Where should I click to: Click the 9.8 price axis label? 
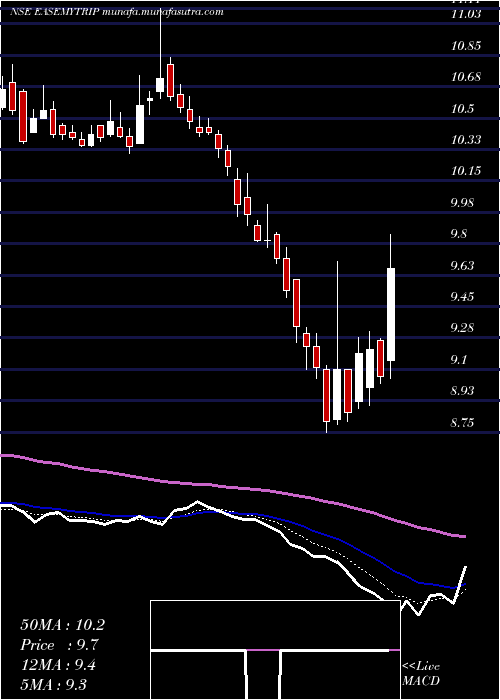tap(459, 234)
